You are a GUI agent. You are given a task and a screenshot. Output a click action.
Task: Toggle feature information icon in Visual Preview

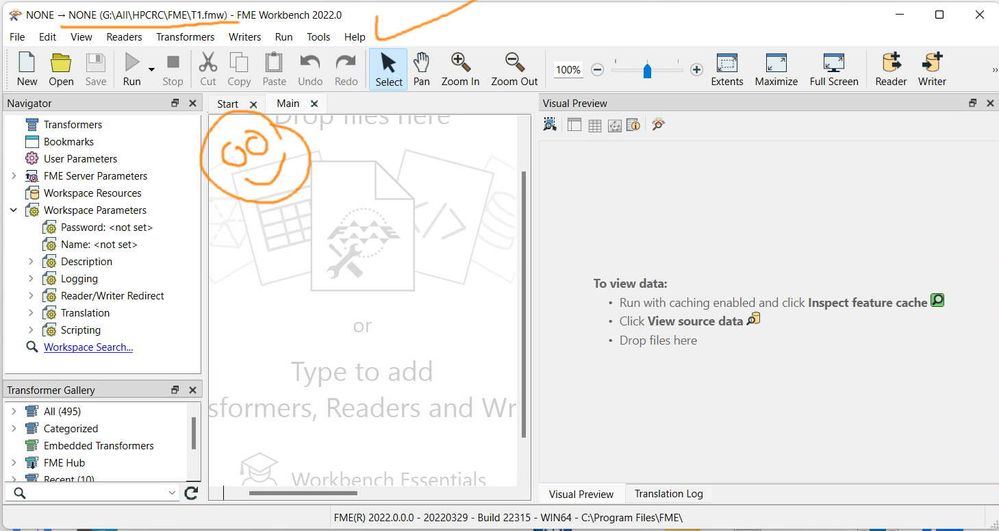633,126
